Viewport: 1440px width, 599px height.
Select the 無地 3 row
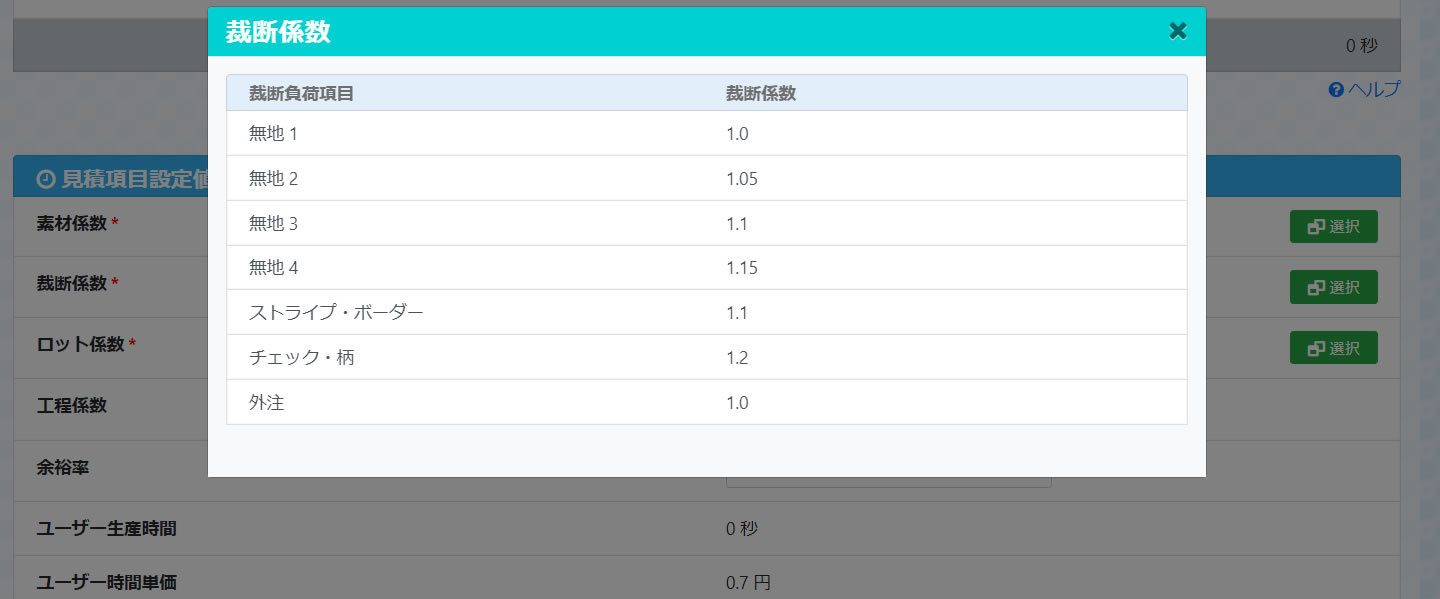[x=707, y=223]
